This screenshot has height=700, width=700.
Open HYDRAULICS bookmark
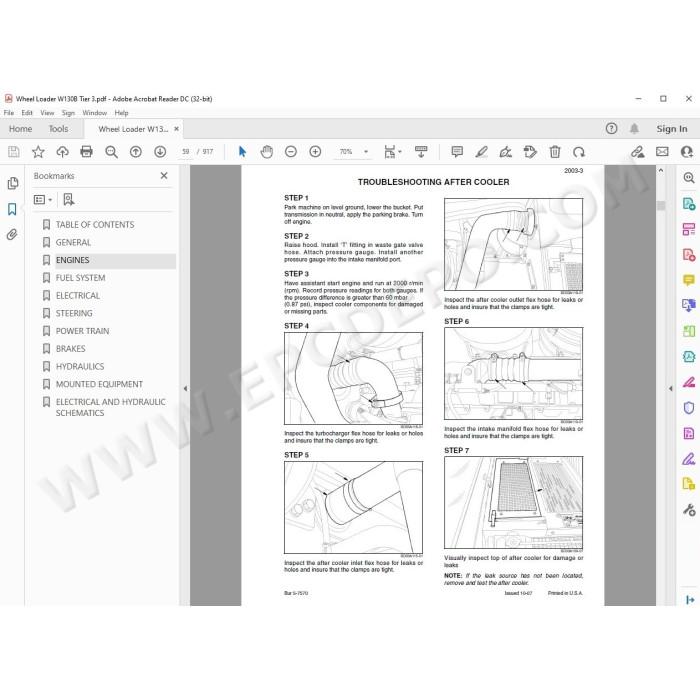click(80, 367)
